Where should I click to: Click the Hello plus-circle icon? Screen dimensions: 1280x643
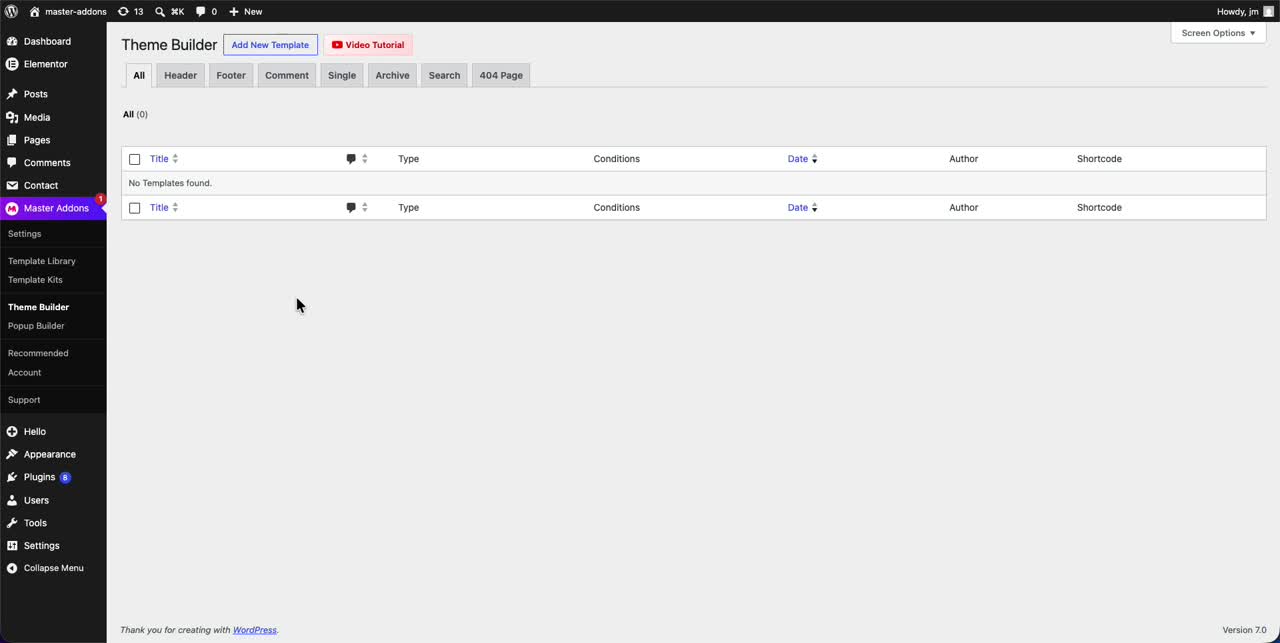pyautogui.click(x=12, y=431)
